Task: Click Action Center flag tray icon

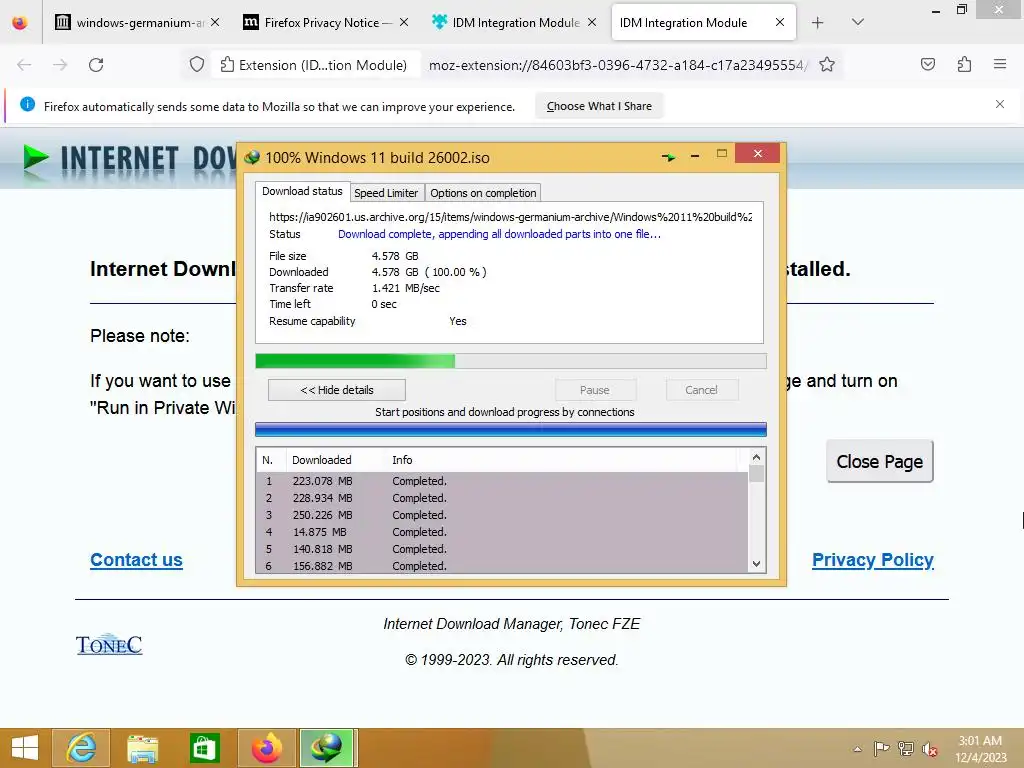Action: point(881,748)
